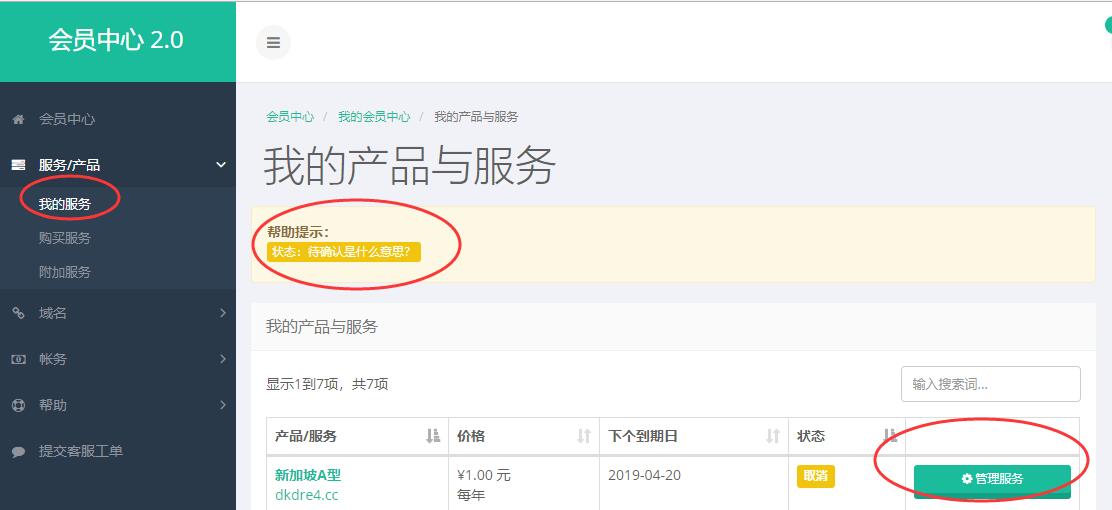
Task: Sort by 产品/服务 column sort icon
Action: click(x=433, y=436)
